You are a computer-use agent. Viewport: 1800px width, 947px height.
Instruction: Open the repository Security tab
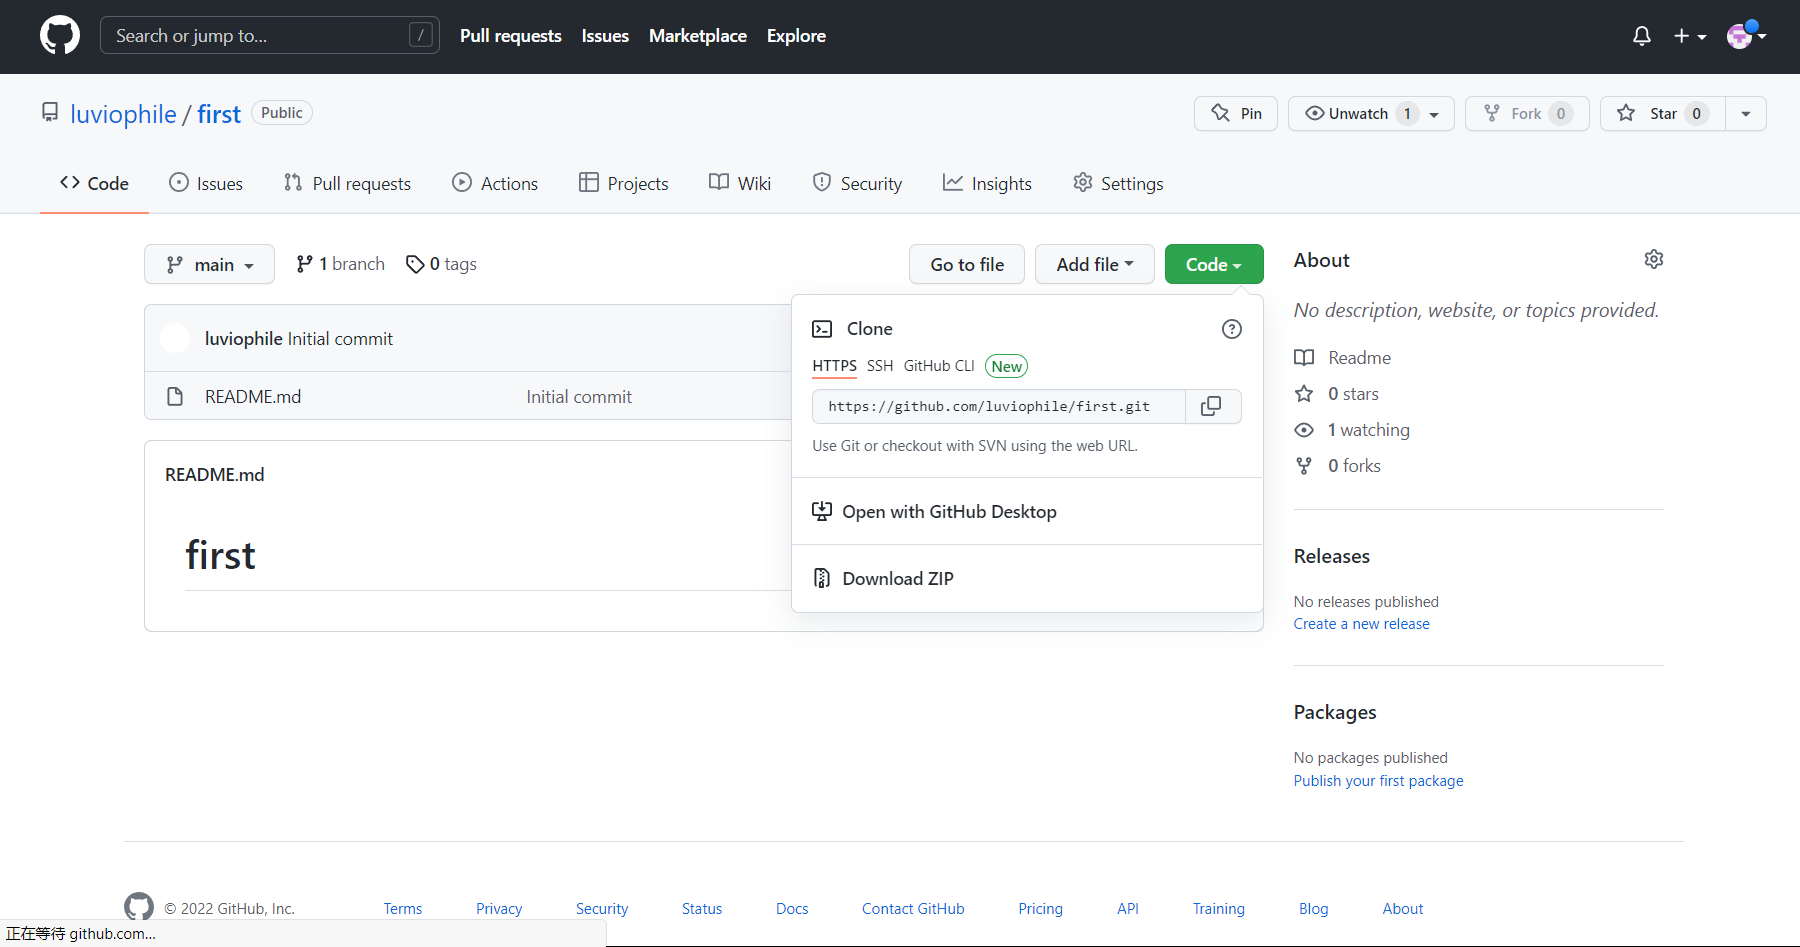pyautogui.click(x=857, y=183)
